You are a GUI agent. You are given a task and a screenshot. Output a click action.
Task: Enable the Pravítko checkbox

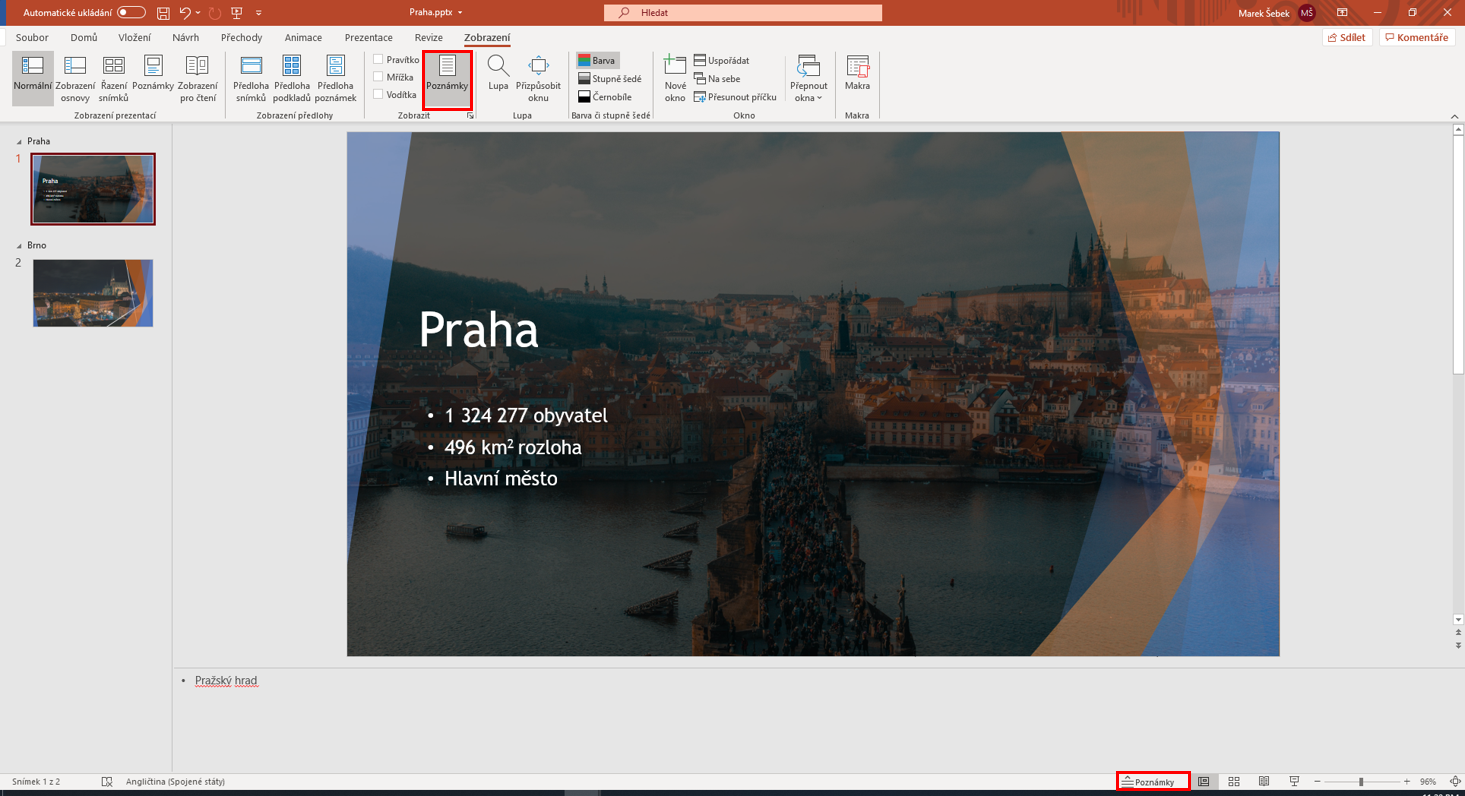(x=378, y=59)
